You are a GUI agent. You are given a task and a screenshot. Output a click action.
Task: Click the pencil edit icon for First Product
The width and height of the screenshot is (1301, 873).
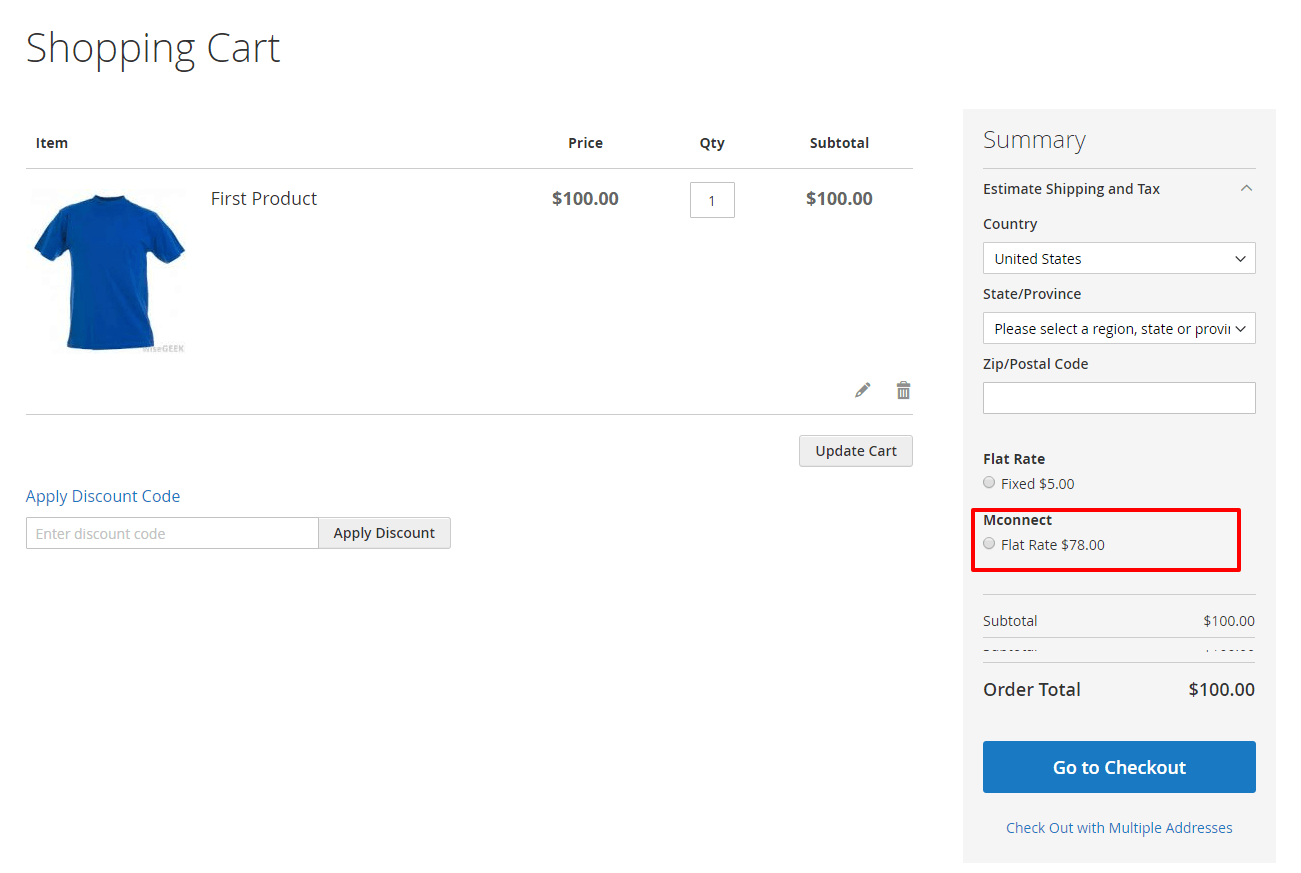pyautogui.click(x=862, y=390)
